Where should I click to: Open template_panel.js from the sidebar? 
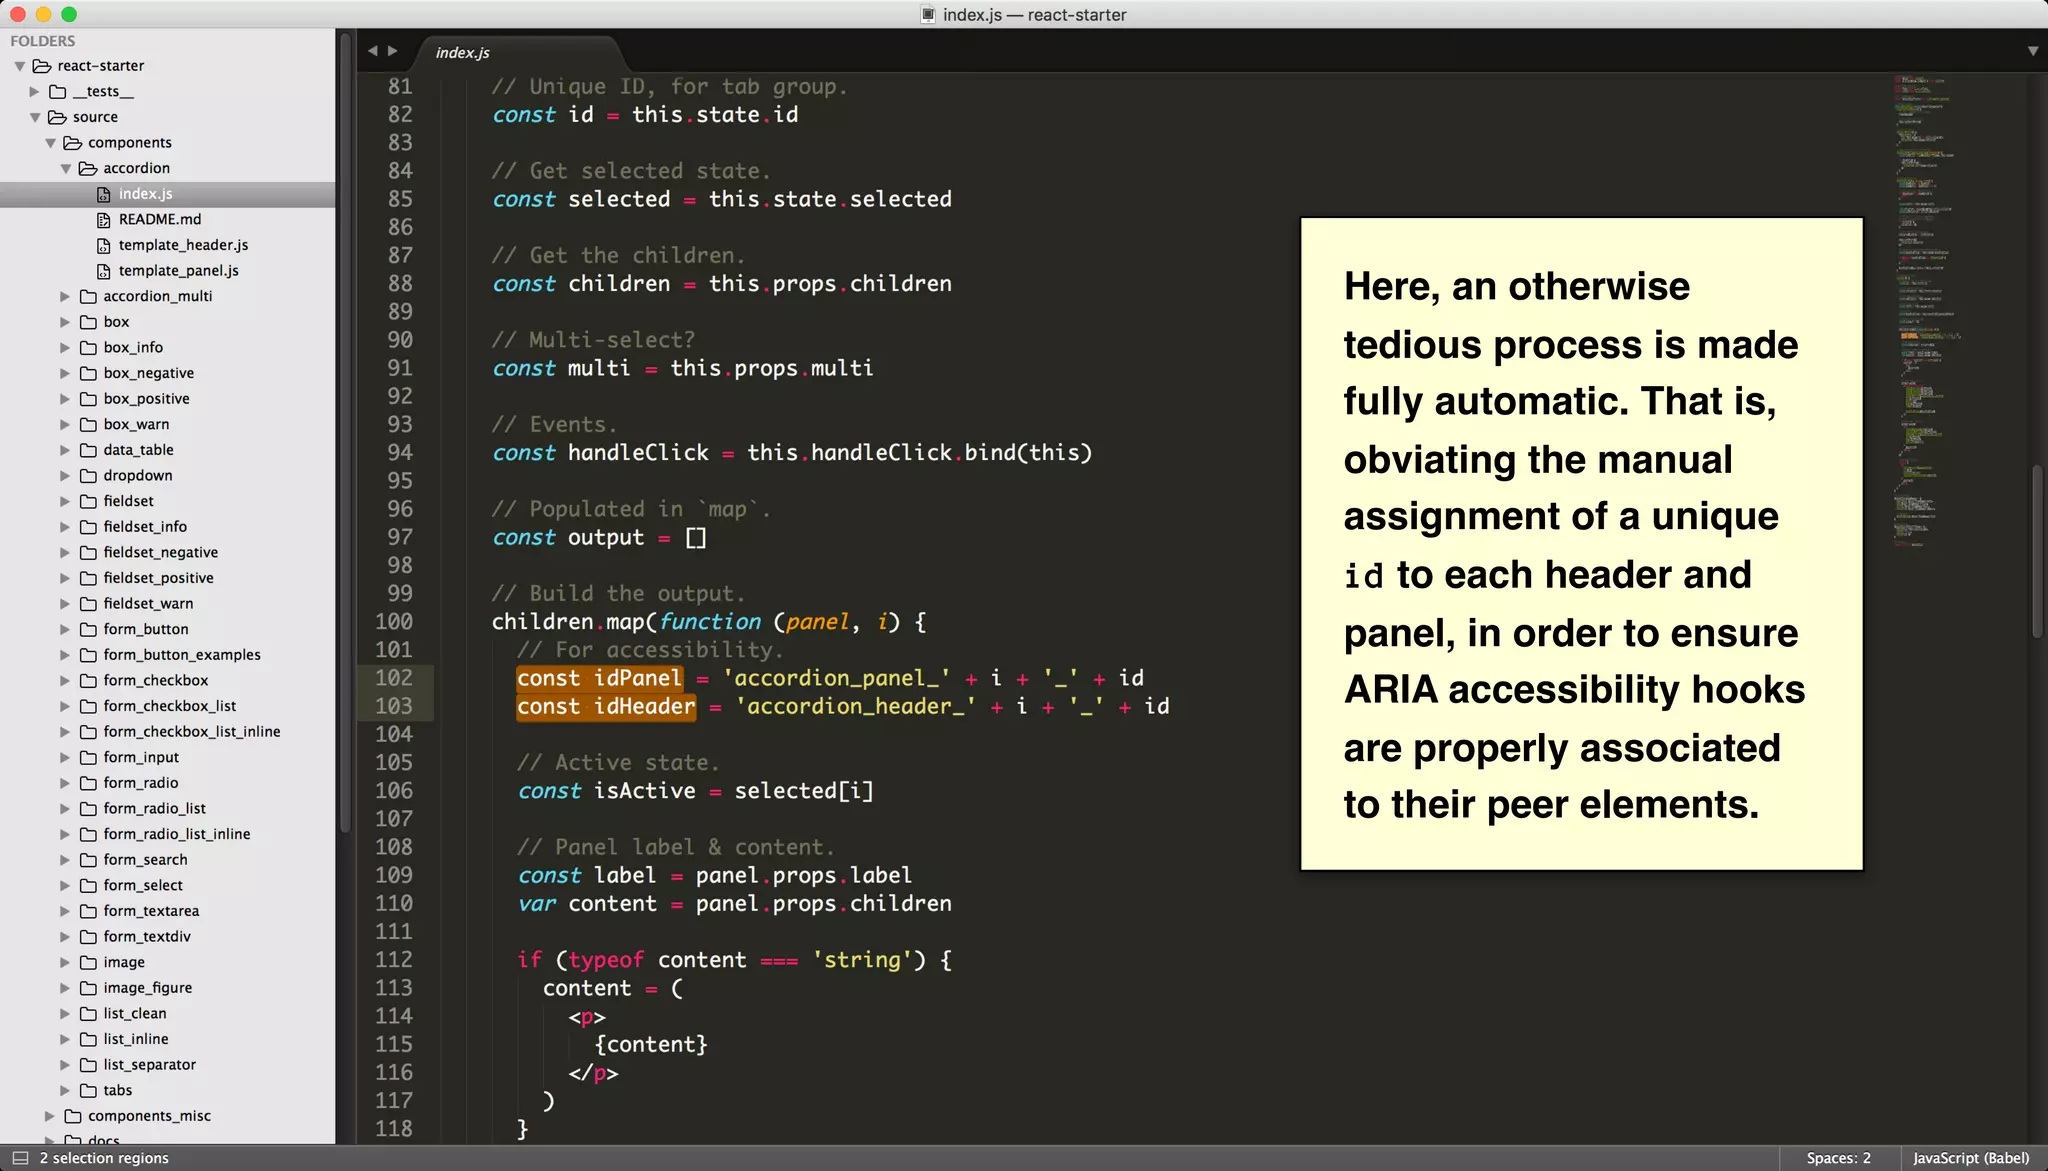tap(178, 271)
